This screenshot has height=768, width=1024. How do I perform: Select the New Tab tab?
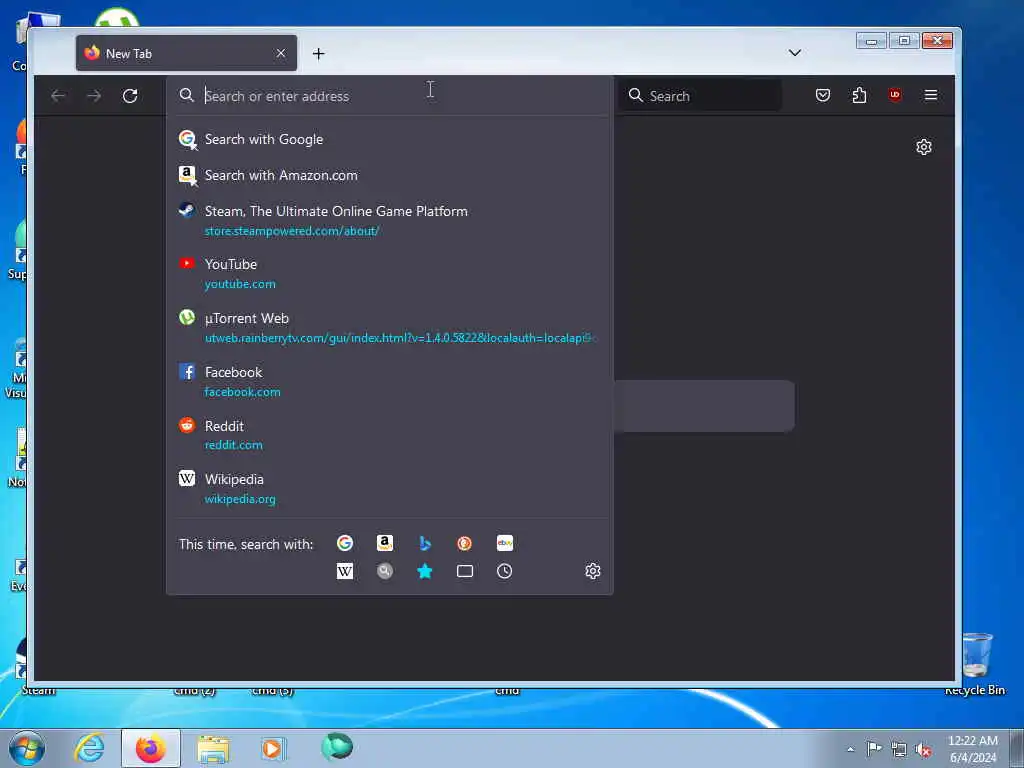[186, 53]
